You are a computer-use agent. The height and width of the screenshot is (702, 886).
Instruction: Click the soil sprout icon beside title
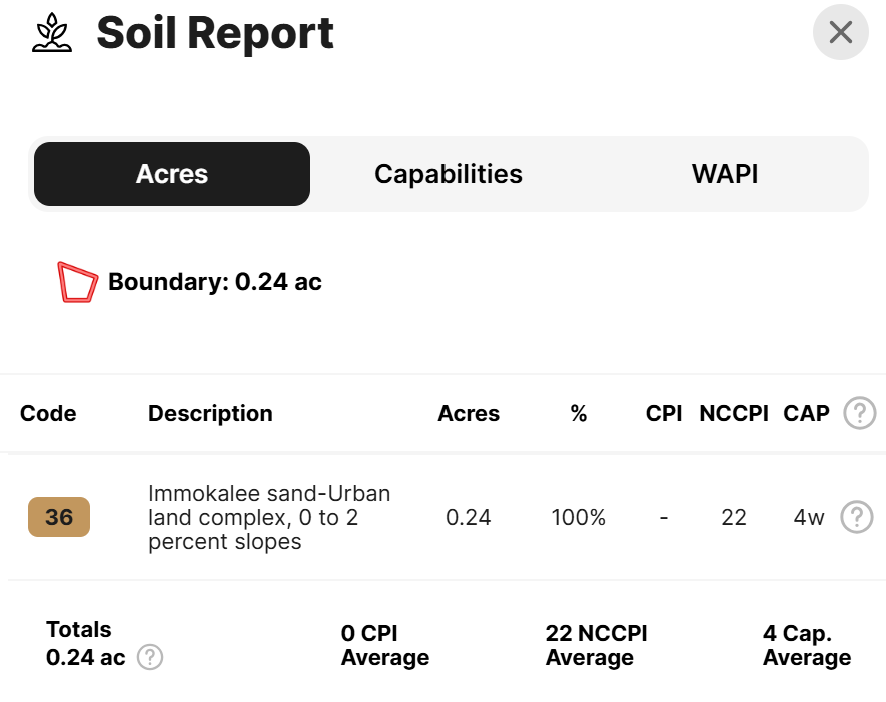click(52, 32)
